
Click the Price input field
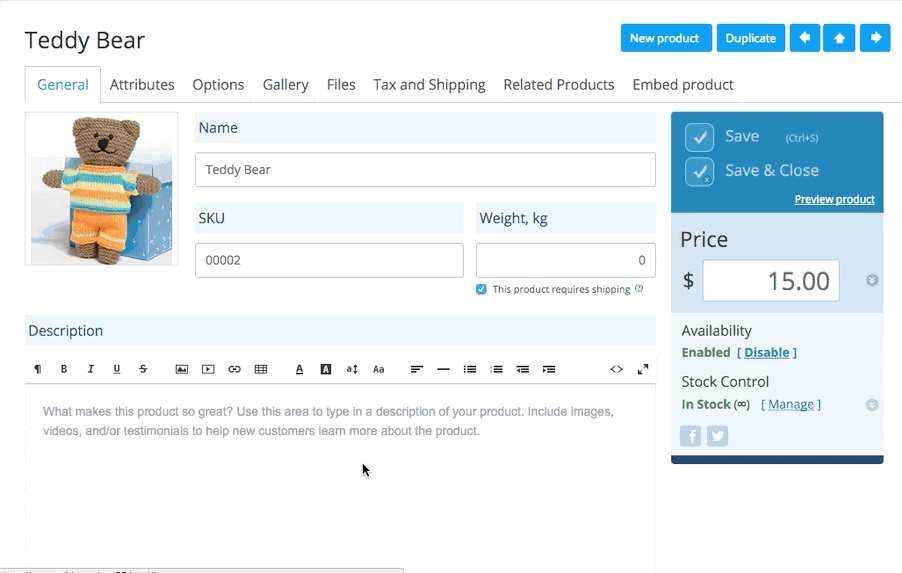tap(771, 281)
